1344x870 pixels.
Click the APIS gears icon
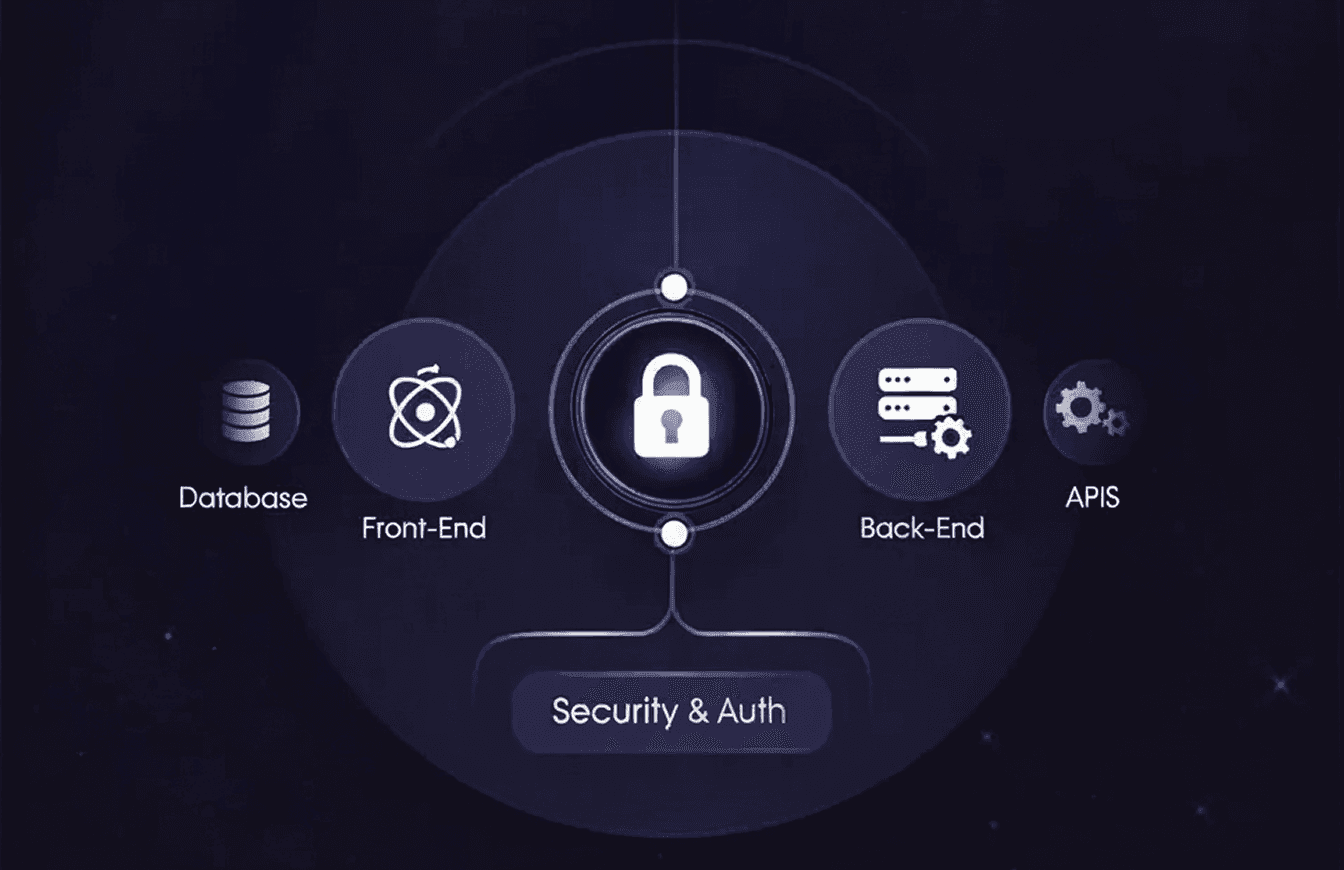[x=1092, y=412]
